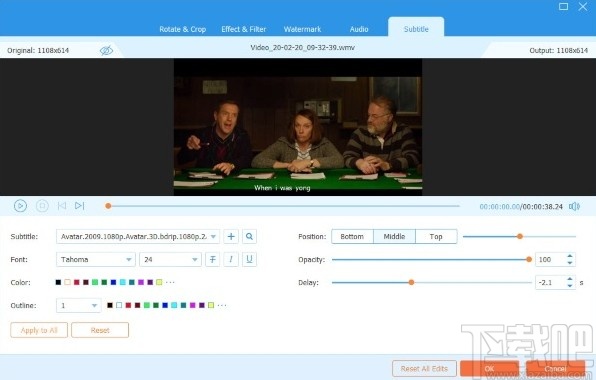
Task: Open the Watermark tab
Action: coord(302,29)
